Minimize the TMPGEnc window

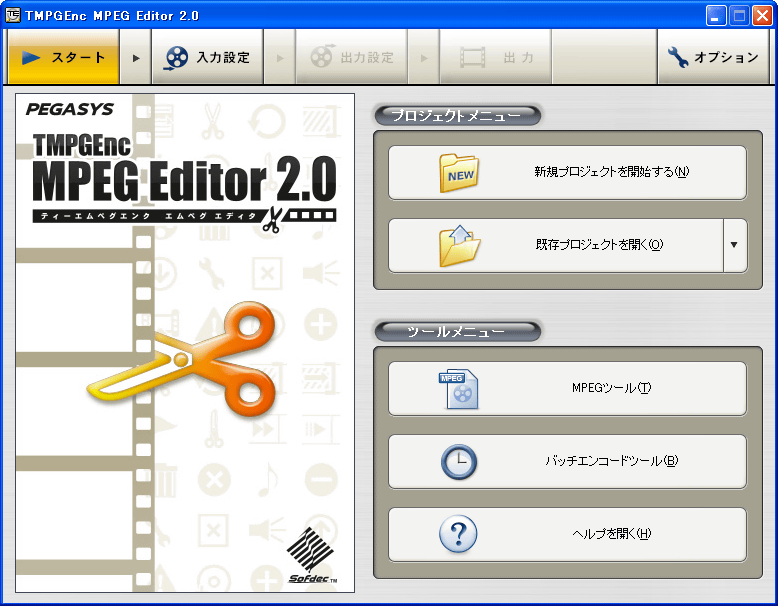pos(715,16)
